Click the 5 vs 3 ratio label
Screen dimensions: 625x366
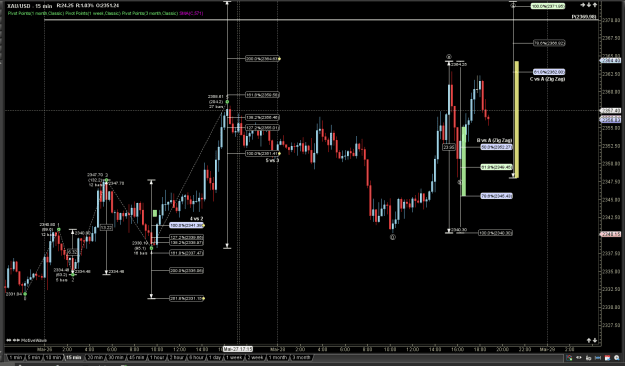[272, 160]
